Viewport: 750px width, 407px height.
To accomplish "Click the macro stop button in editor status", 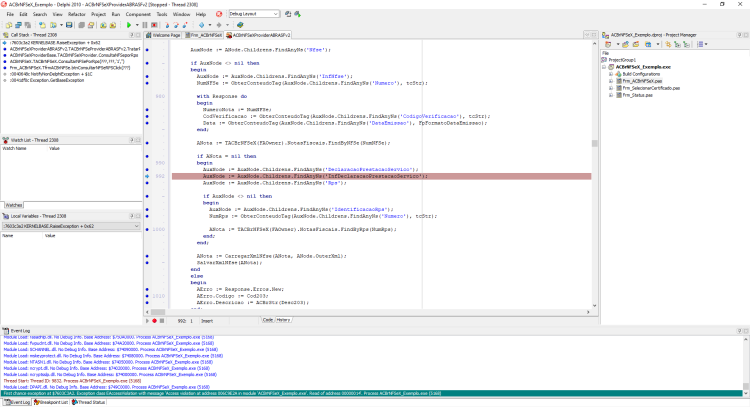I will (162, 321).
